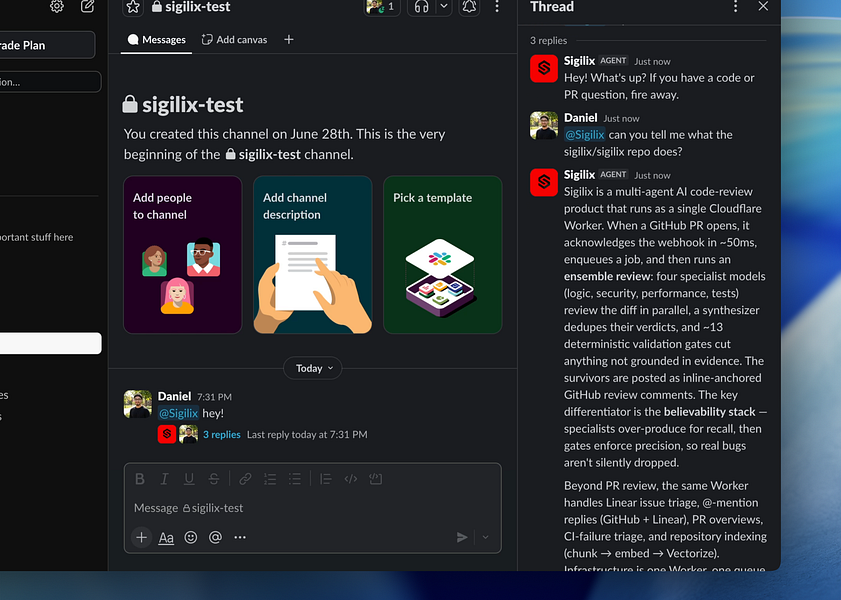The height and width of the screenshot is (600, 841).
Task: Open the settings gear in the sidebar header
Action: click(57, 6)
